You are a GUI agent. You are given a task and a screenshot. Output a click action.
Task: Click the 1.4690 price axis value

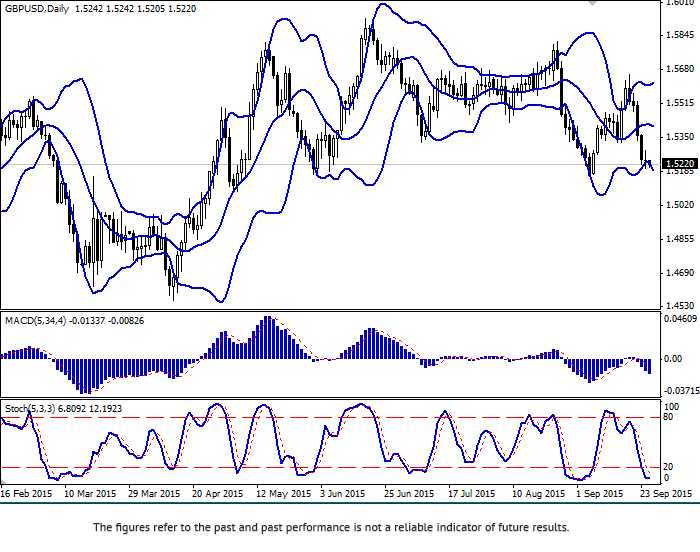[x=680, y=272]
